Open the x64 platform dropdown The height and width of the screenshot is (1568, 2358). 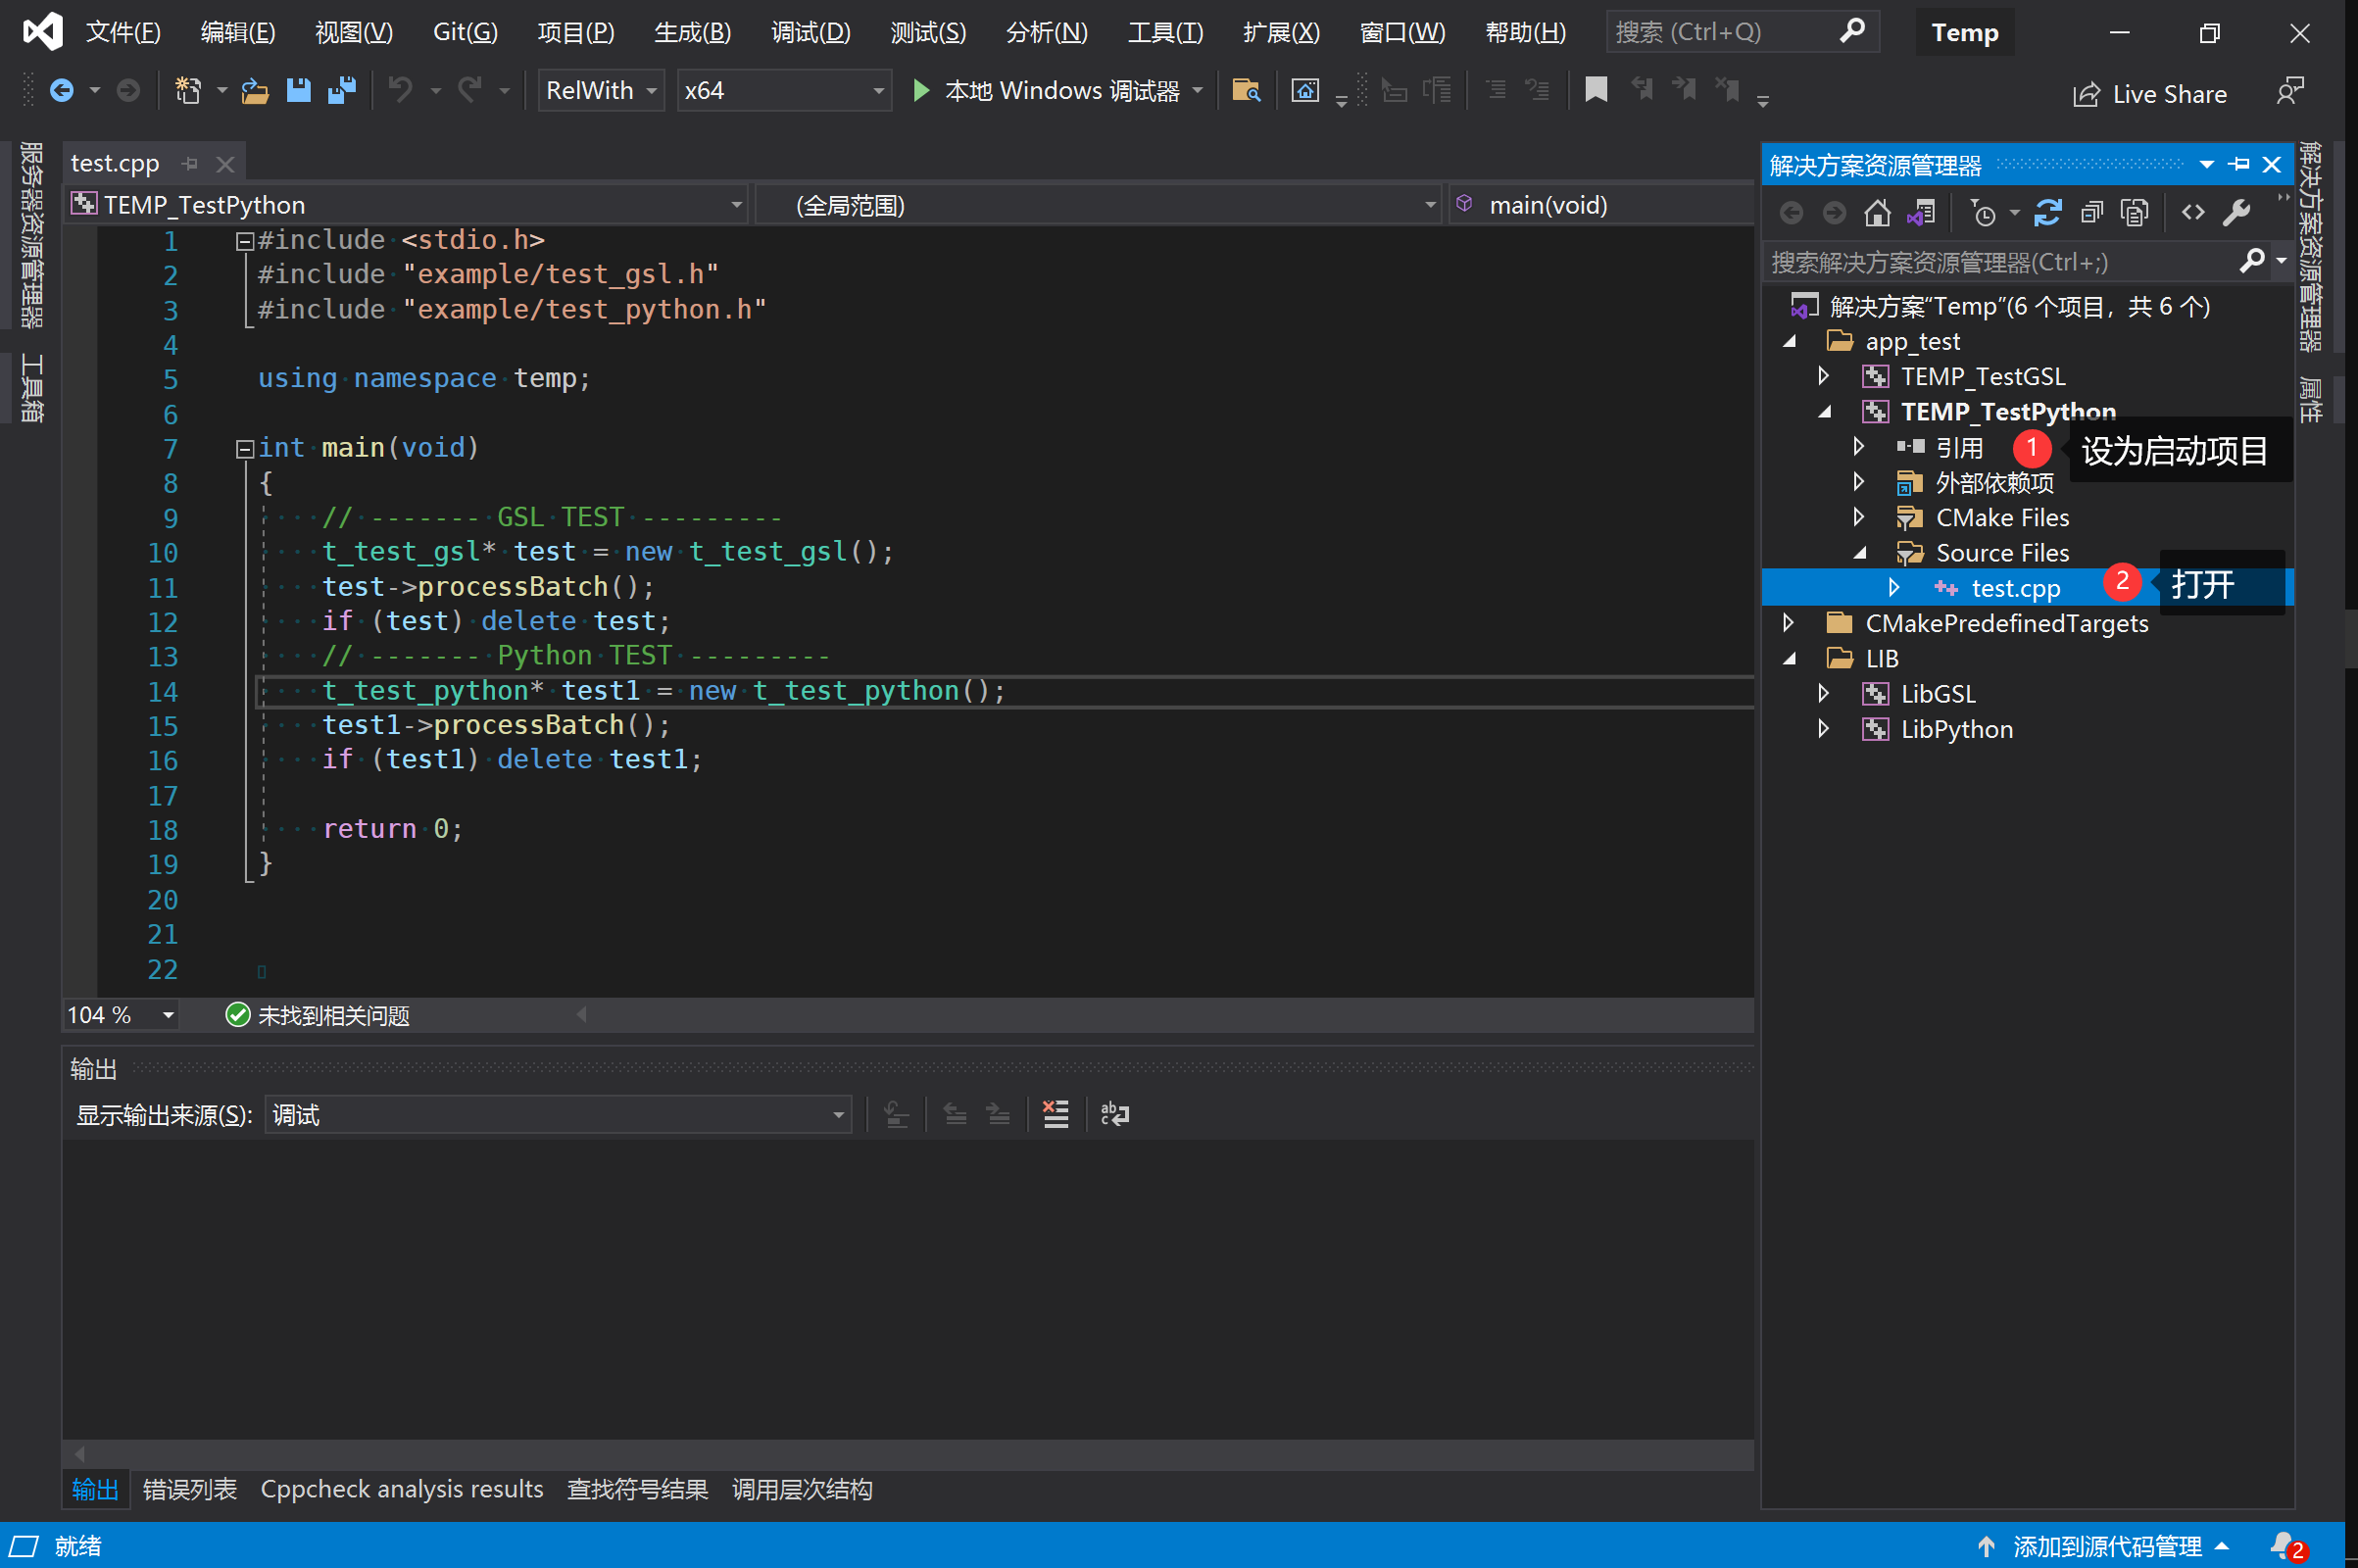784,91
